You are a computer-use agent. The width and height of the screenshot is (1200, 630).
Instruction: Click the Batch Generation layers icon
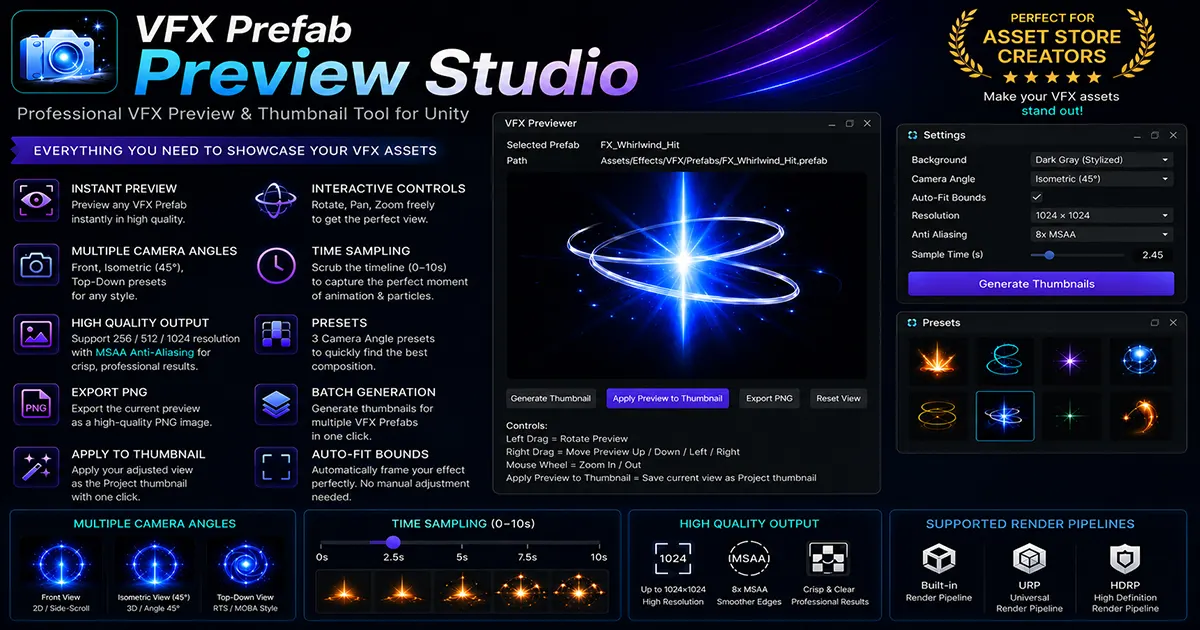(x=276, y=404)
